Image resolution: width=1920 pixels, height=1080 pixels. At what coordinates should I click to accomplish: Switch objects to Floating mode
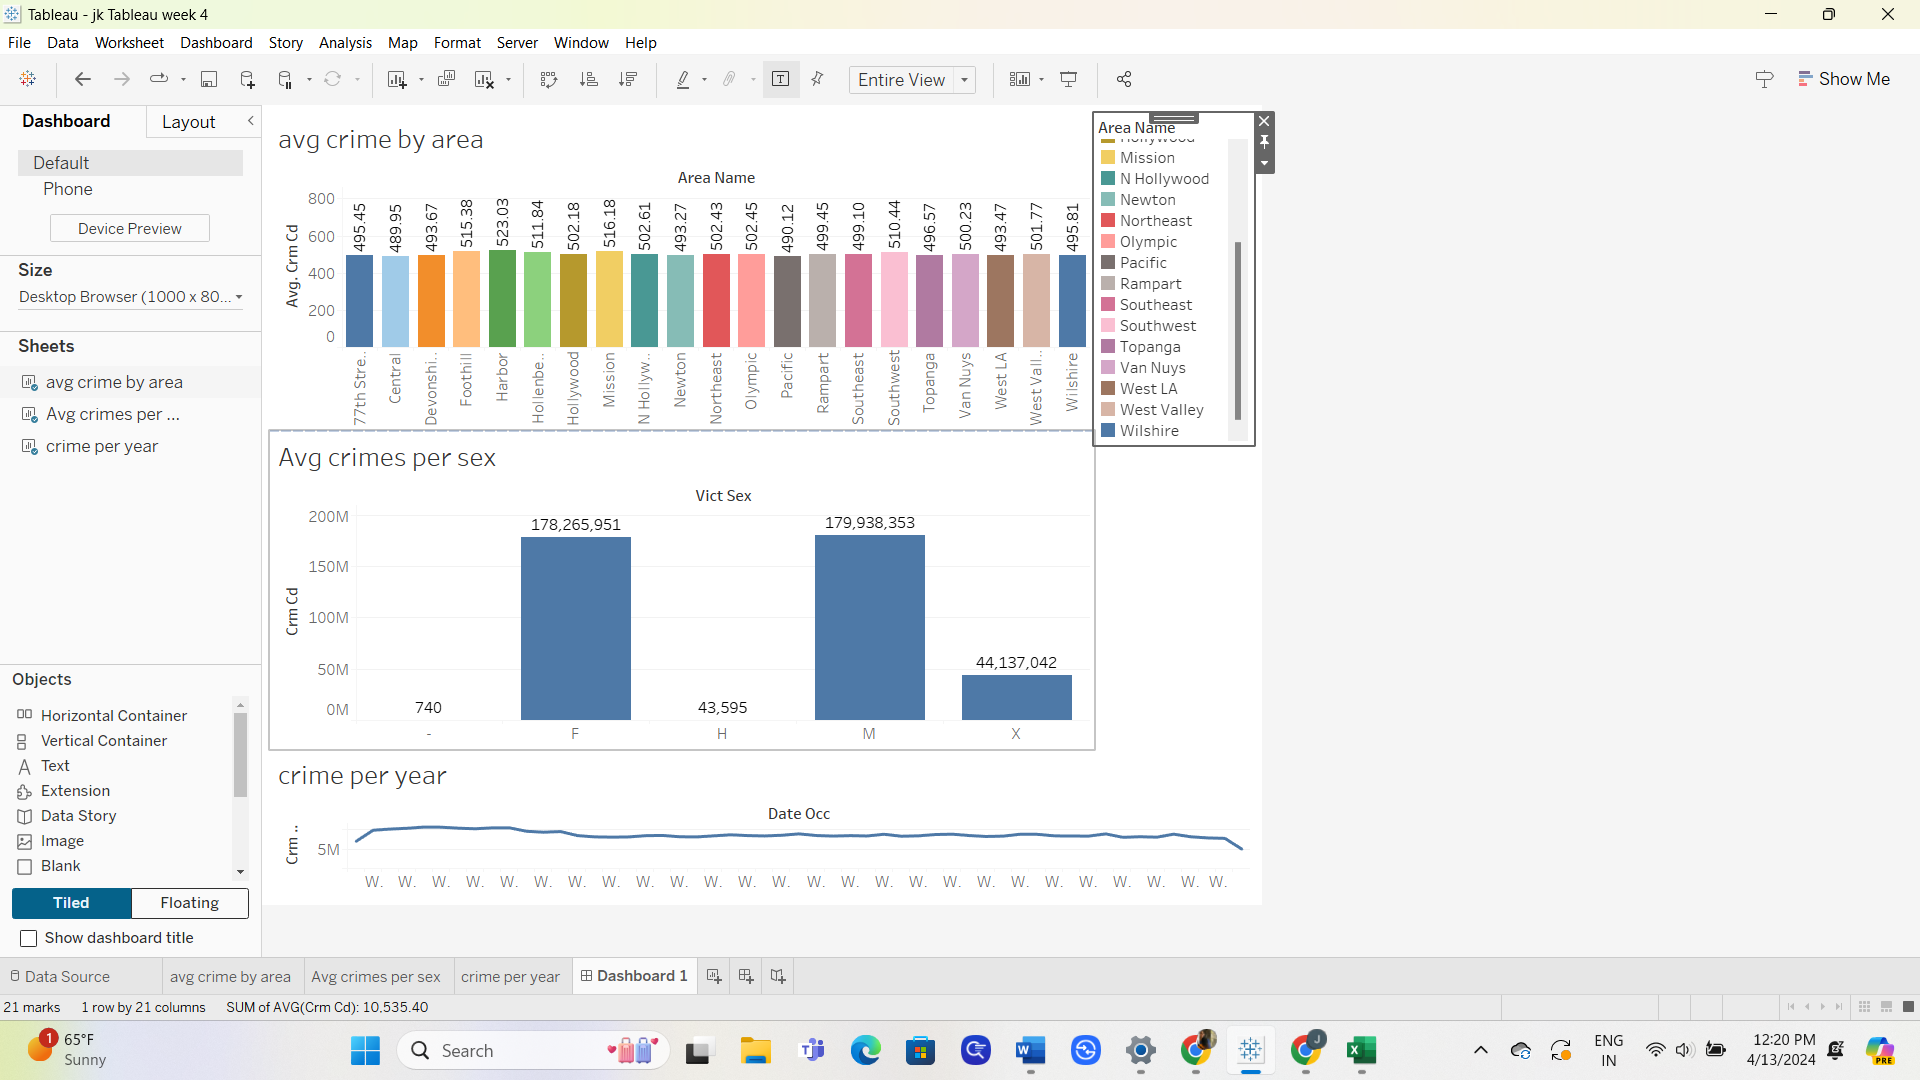[x=189, y=903]
